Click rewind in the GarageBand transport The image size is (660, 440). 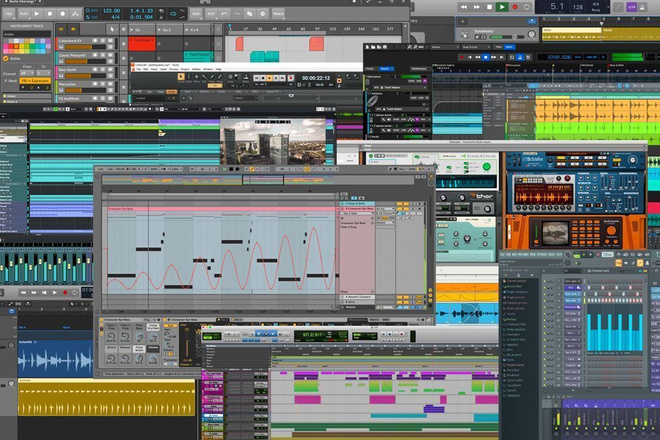[463, 7]
